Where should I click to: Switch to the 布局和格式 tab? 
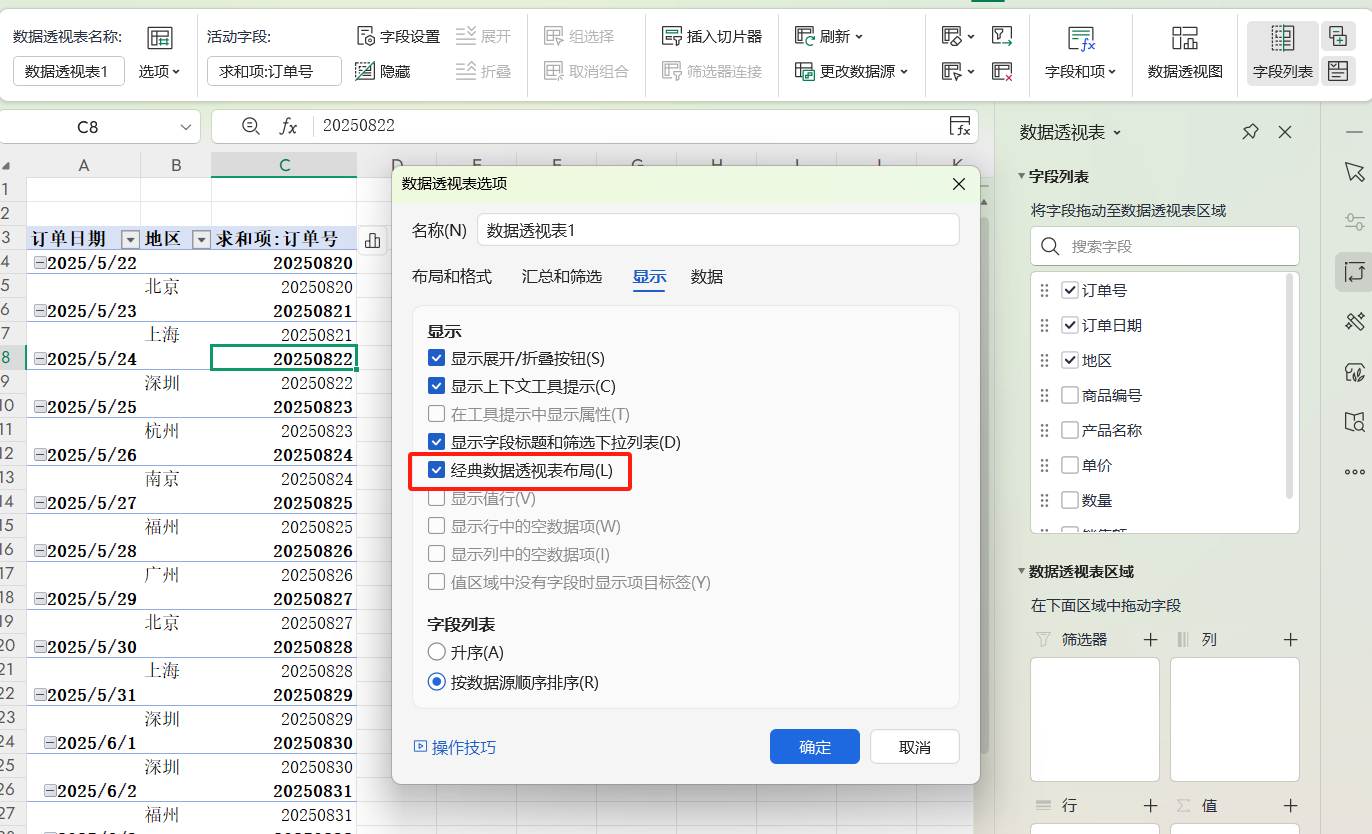click(452, 277)
